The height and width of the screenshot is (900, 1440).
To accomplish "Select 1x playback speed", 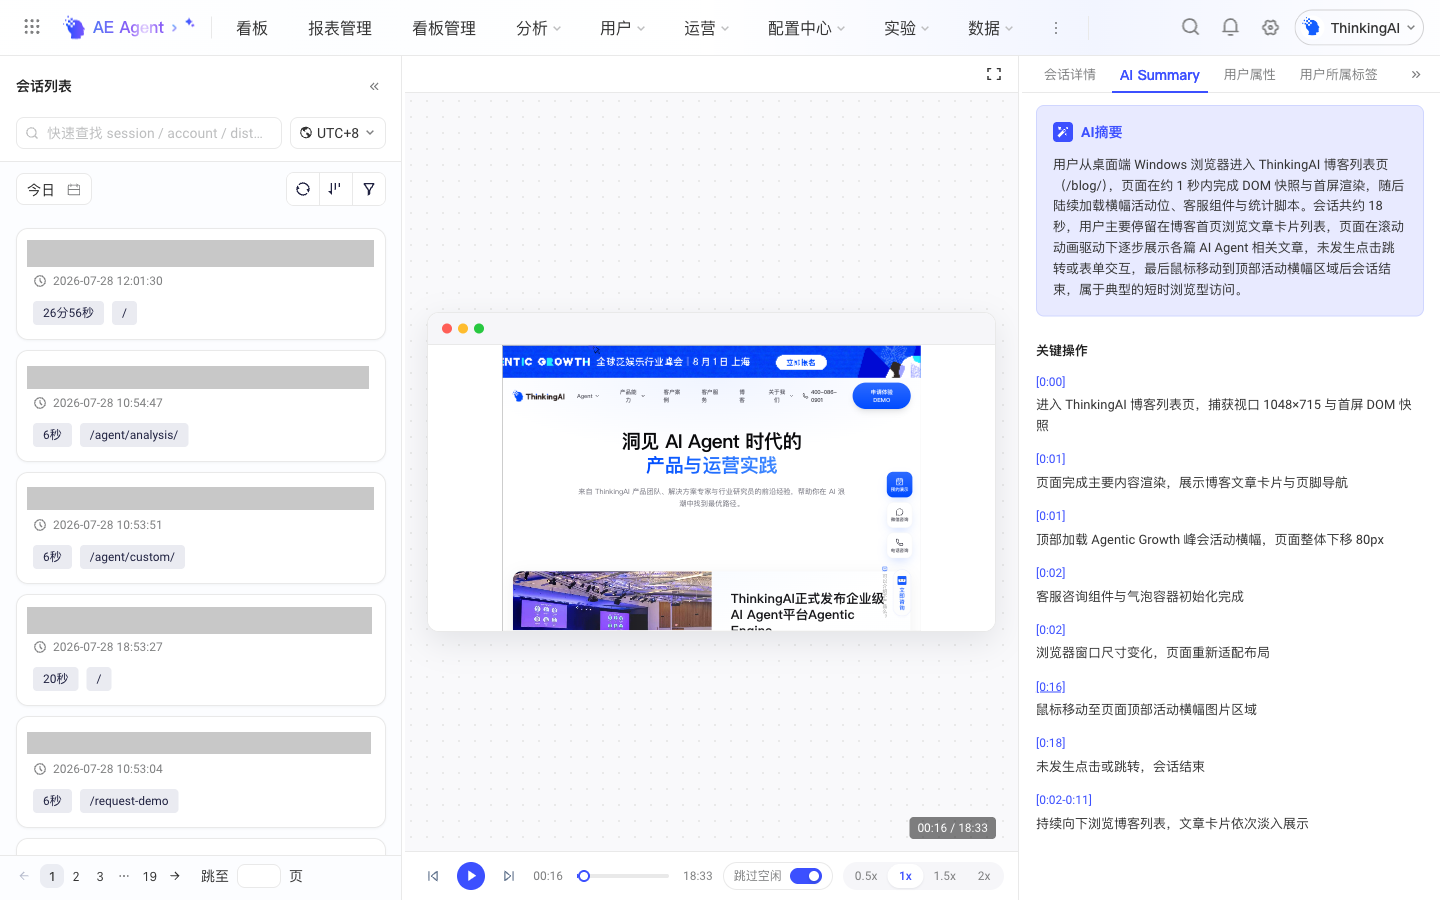I will pos(906,876).
